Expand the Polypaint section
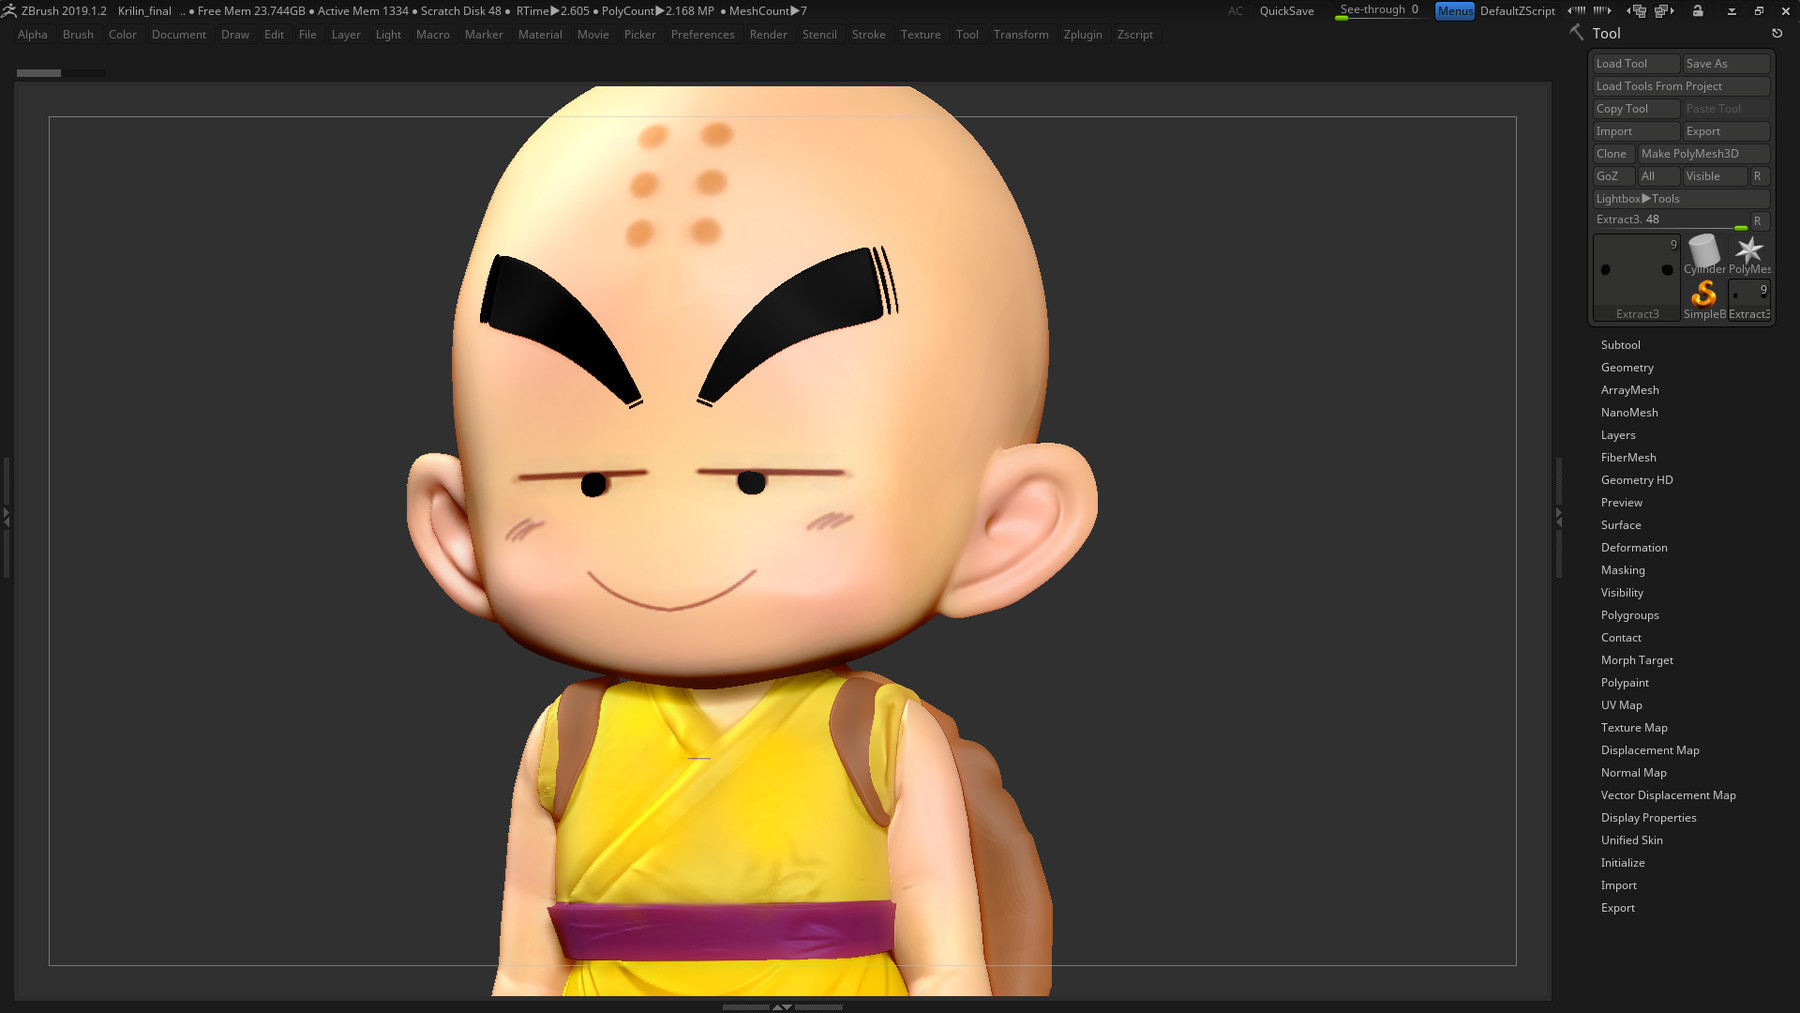1800x1013 pixels. 1625,683
